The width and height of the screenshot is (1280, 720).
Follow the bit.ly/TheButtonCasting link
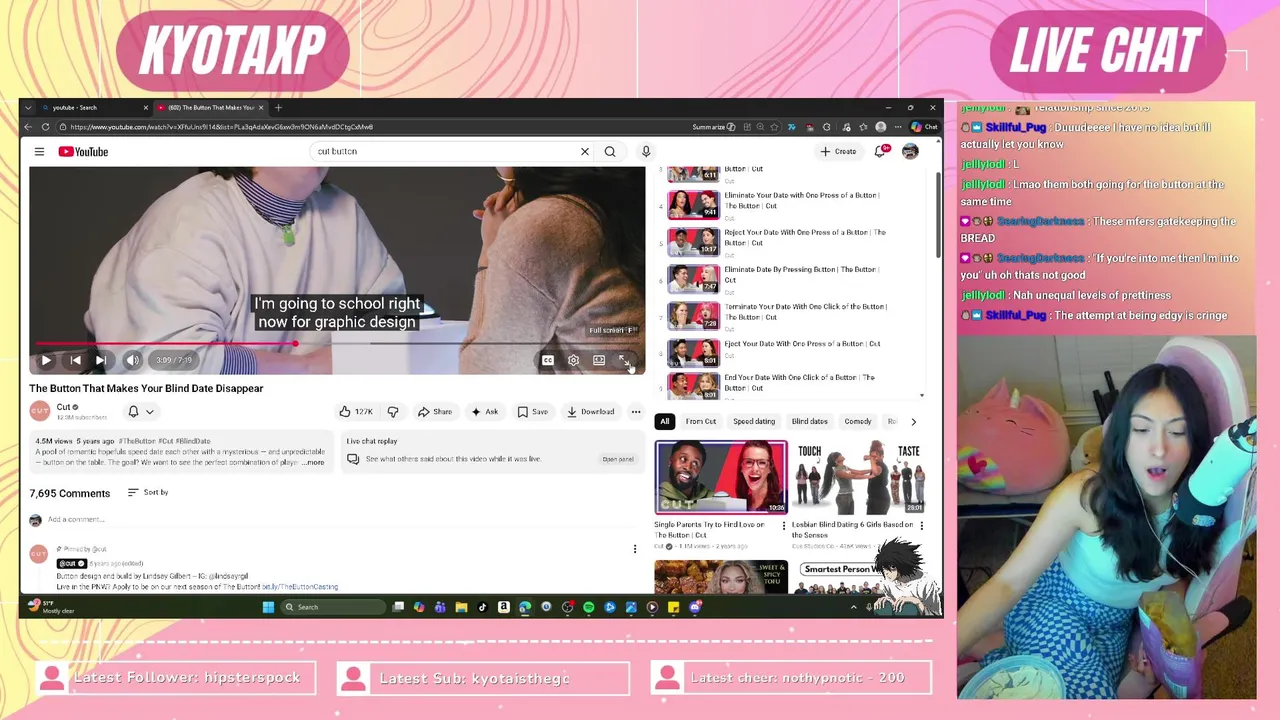[x=300, y=587]
